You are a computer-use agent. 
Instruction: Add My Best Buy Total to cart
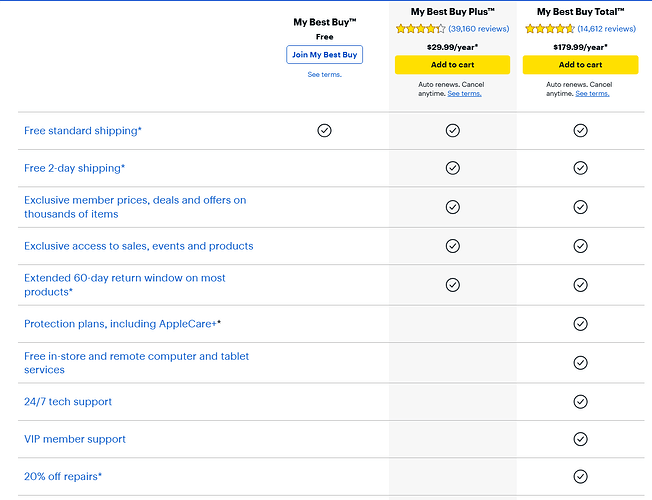pos(580,65)
